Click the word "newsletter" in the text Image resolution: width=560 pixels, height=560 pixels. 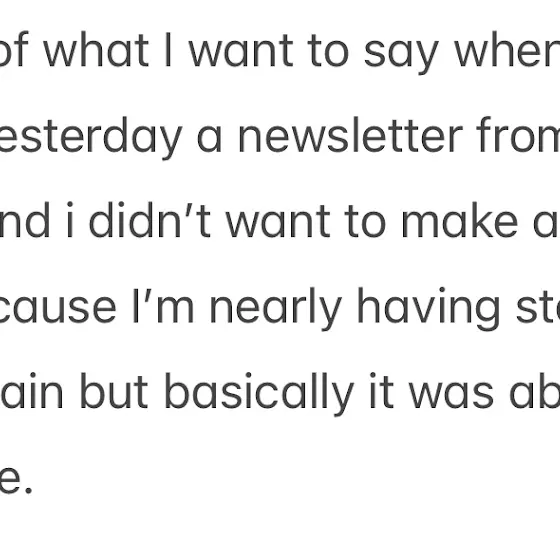350,135
